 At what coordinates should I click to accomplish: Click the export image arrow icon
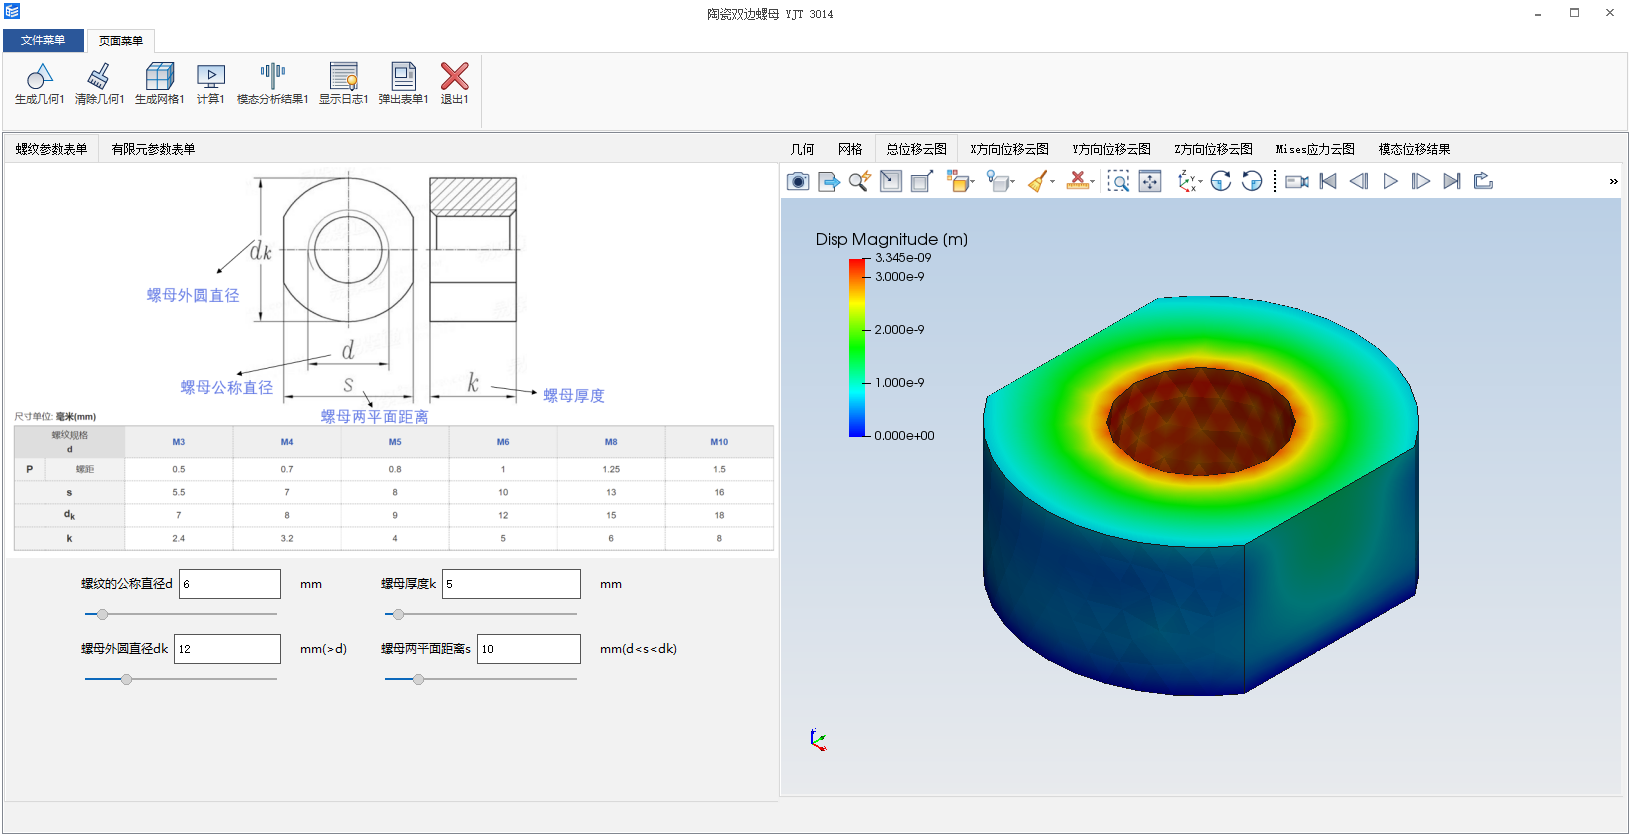829,181
